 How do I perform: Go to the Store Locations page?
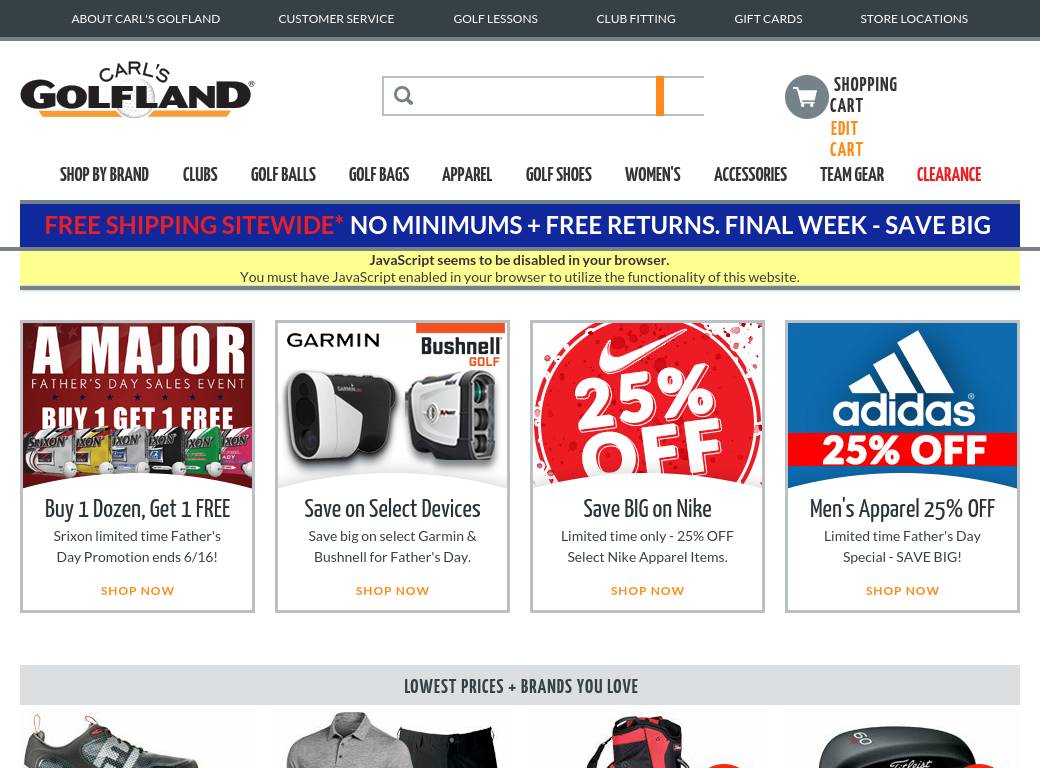914,19
